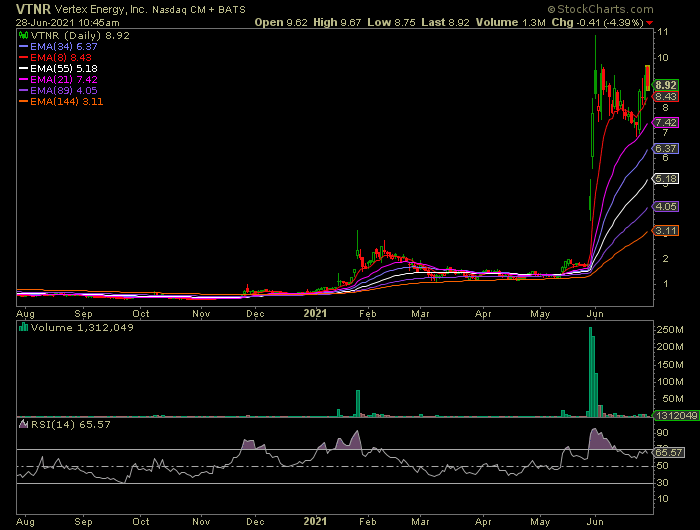Click the 2021 label below the price chart
700x530 pixels.
point(315,313)
